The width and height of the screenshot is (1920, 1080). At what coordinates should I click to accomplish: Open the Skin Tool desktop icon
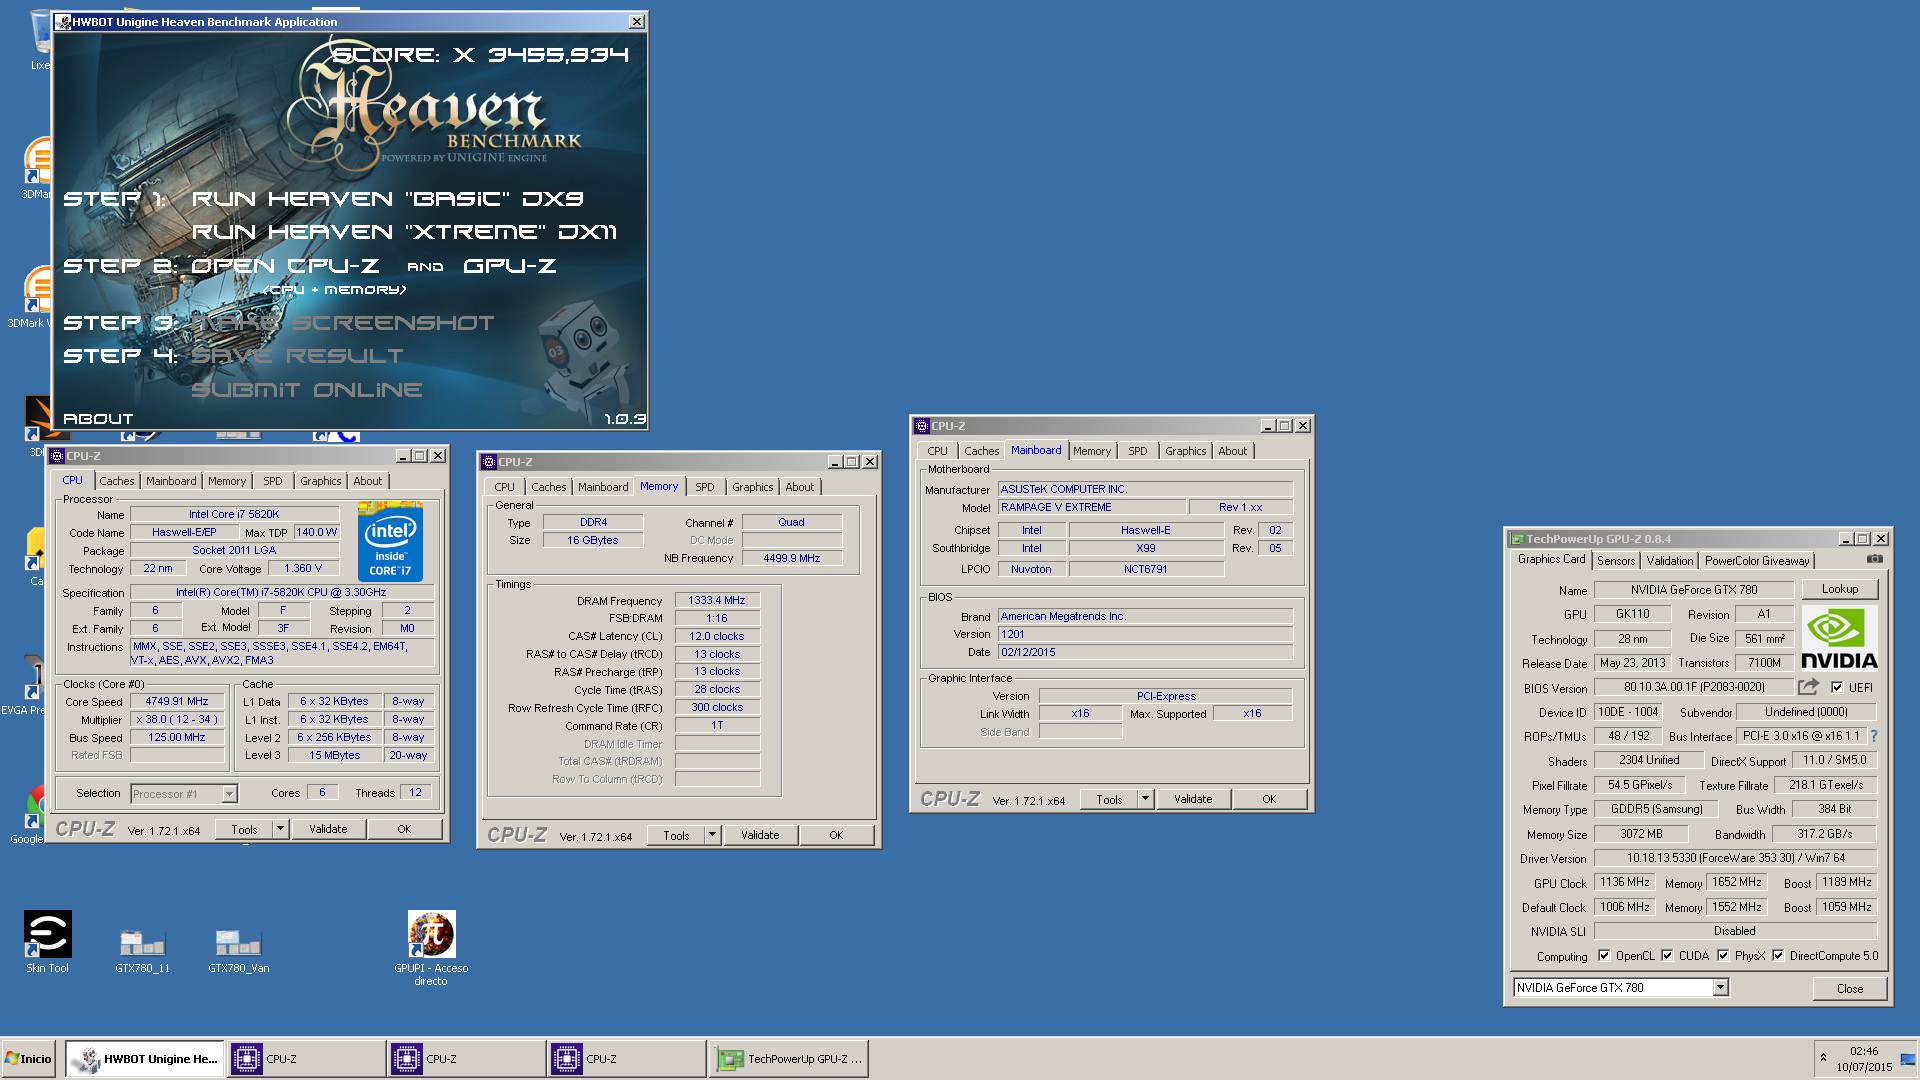(x=47, y=941)
